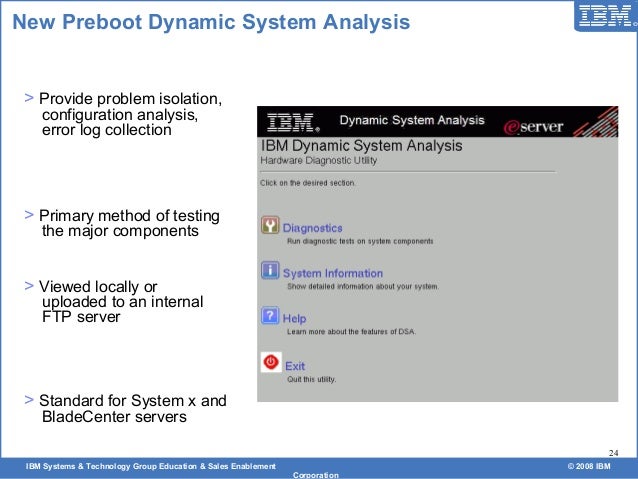Image resolution: width=638 pixels, height=479 pixels.
Task: Click the Diagnostics wrench icon
Action: [270, 225]
